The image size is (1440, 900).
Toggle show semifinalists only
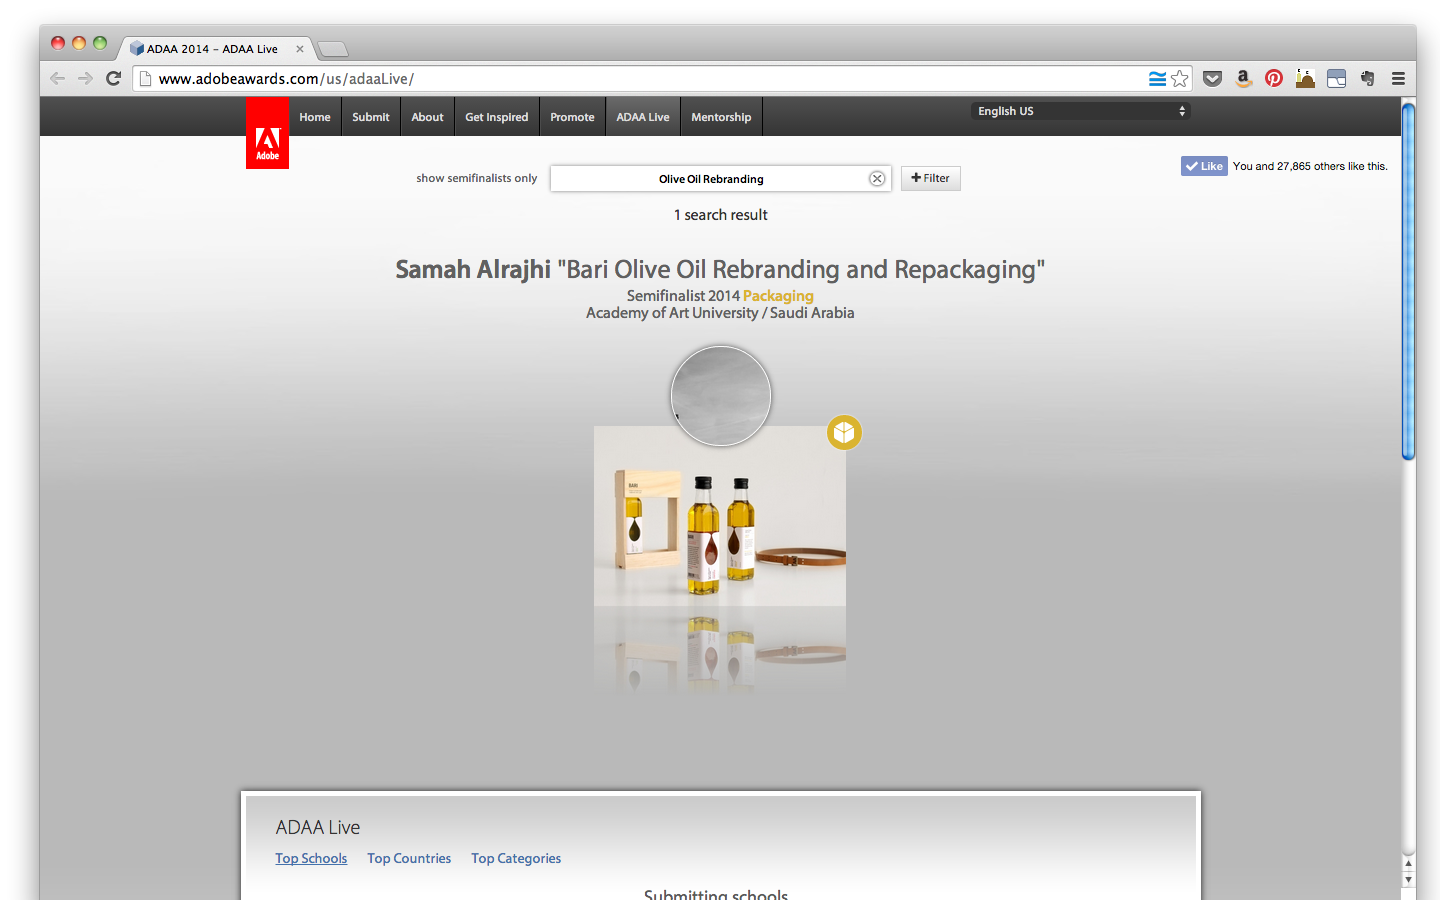477,178
